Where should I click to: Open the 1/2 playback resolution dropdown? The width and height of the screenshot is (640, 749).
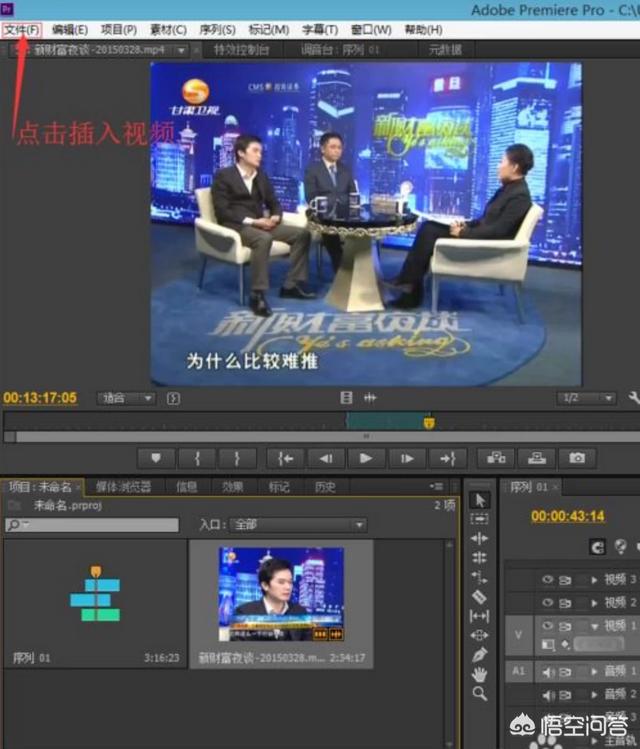click(x=584, y=398)
